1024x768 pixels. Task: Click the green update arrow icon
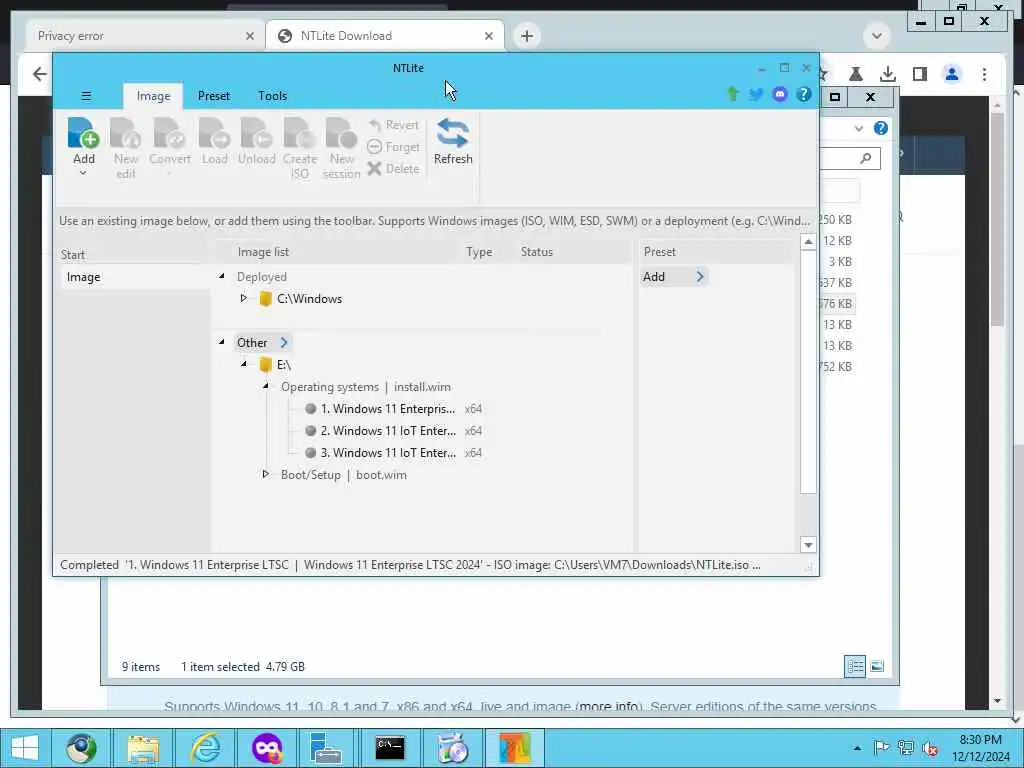tap(733, 94)
